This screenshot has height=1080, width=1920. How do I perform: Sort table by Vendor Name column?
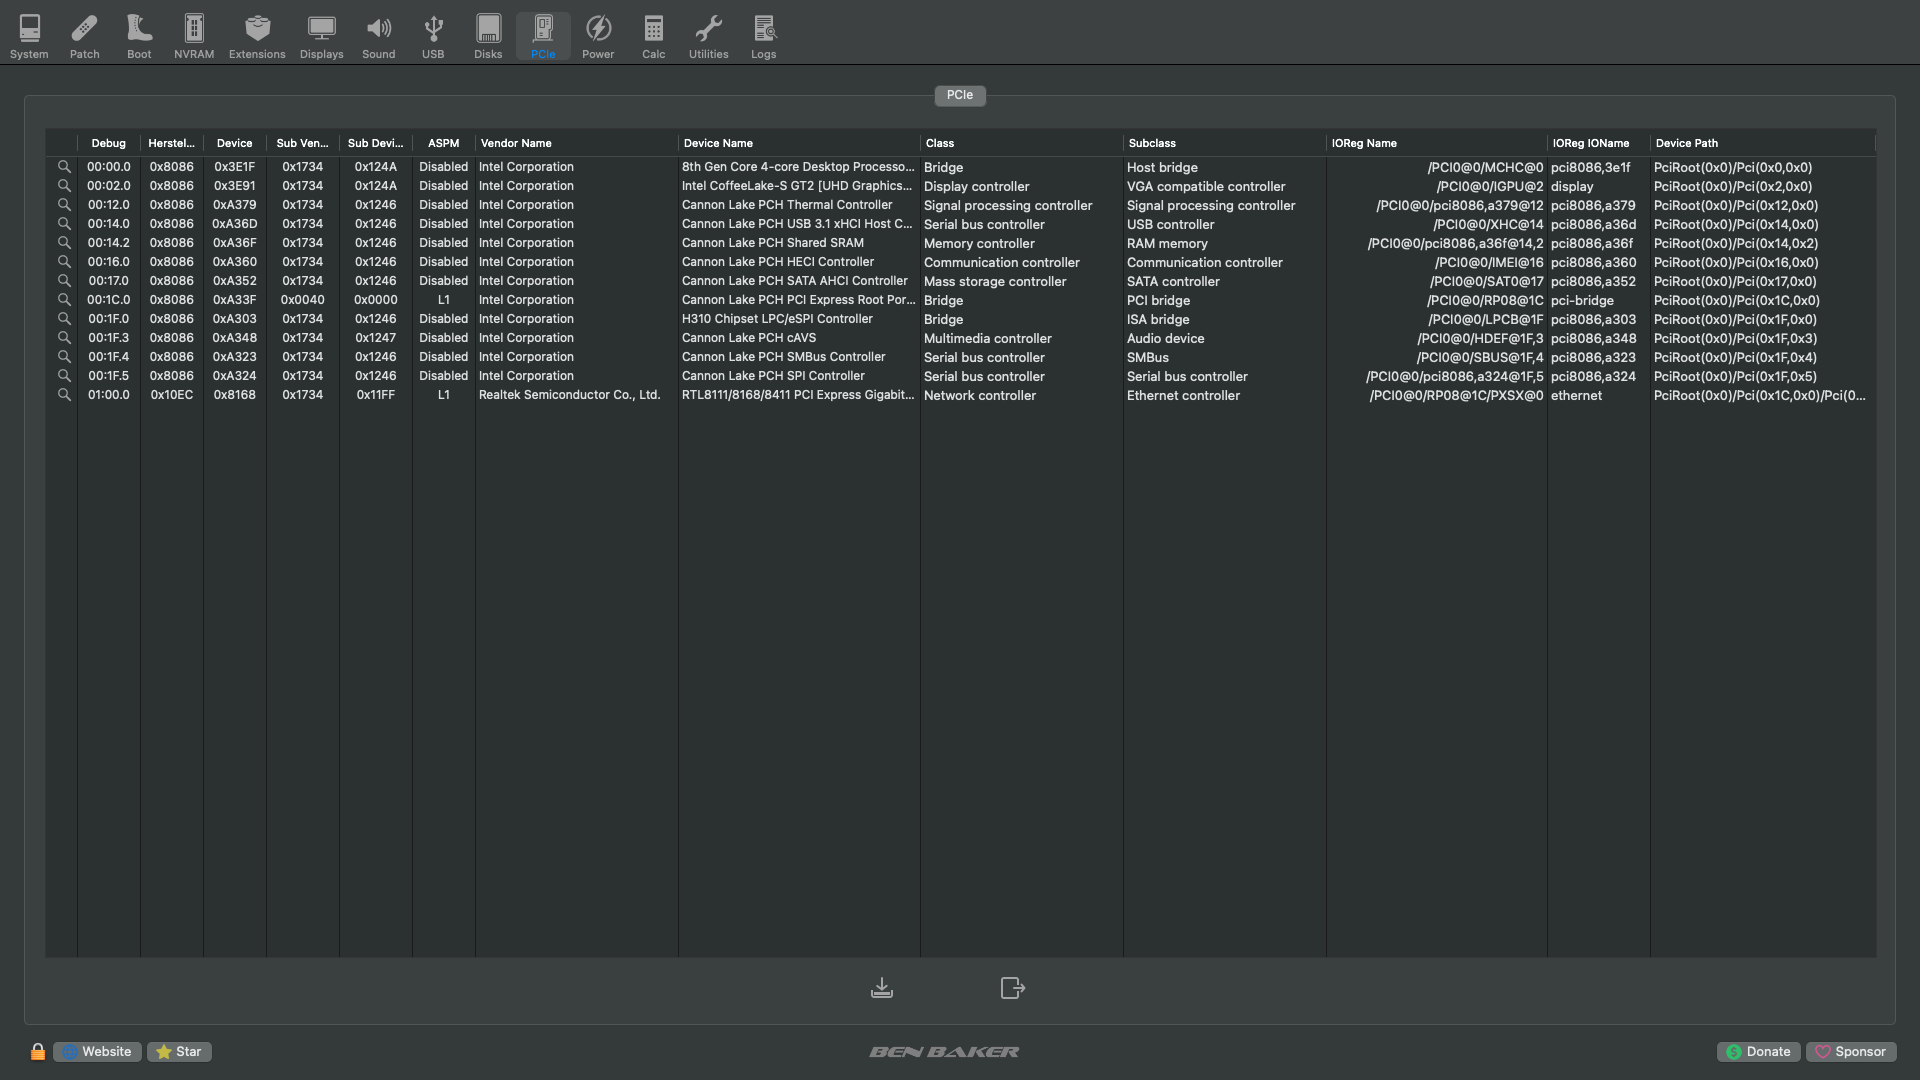(x=576, y=143)
